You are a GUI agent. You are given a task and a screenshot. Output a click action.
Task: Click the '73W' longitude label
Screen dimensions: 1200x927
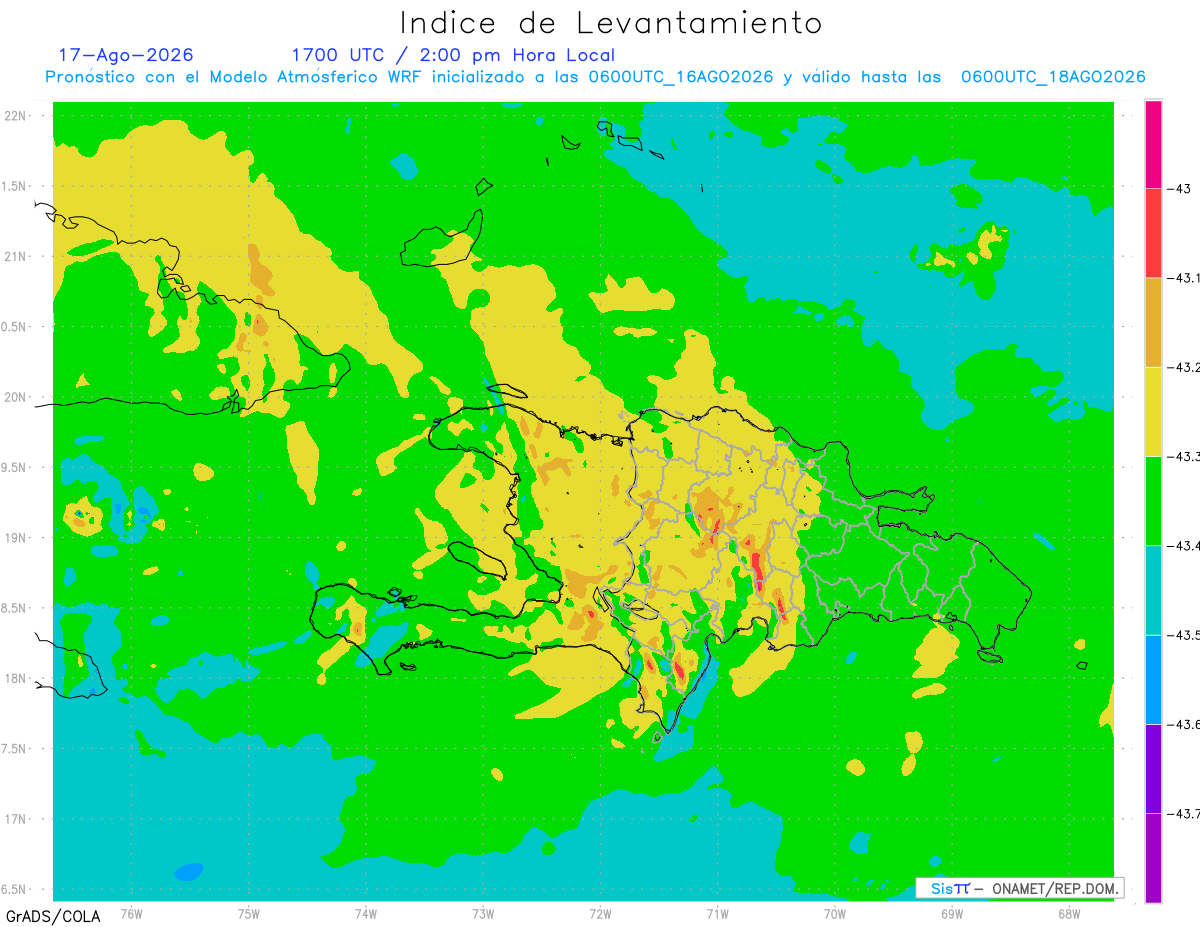(483, 914)
